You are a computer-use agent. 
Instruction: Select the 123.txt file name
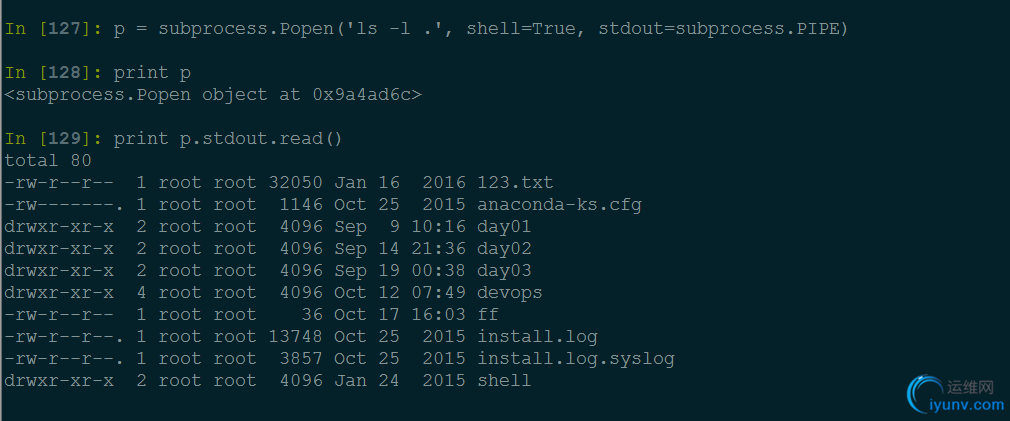515,183
